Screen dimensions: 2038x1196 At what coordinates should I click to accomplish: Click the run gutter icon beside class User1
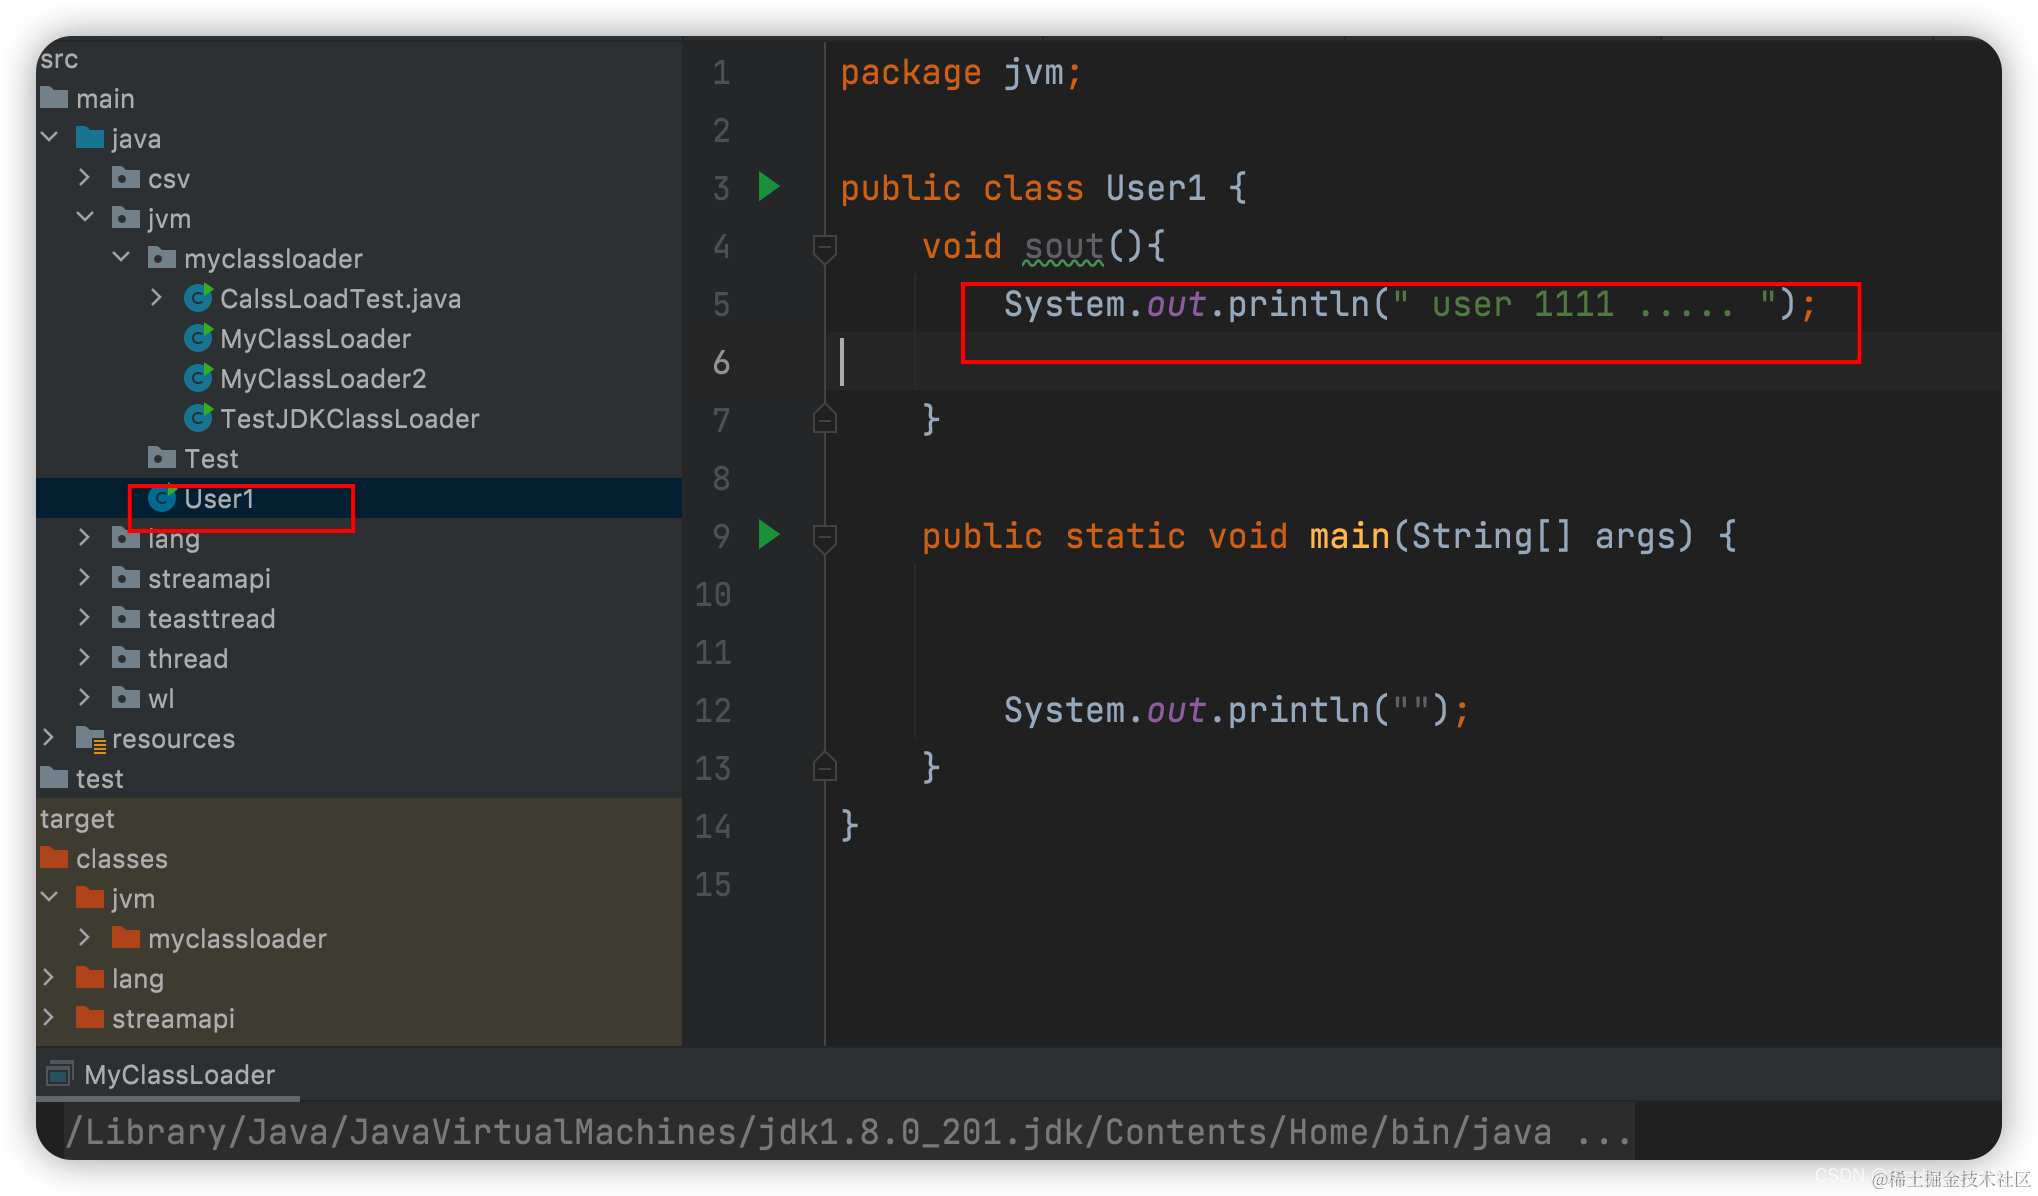768,187
